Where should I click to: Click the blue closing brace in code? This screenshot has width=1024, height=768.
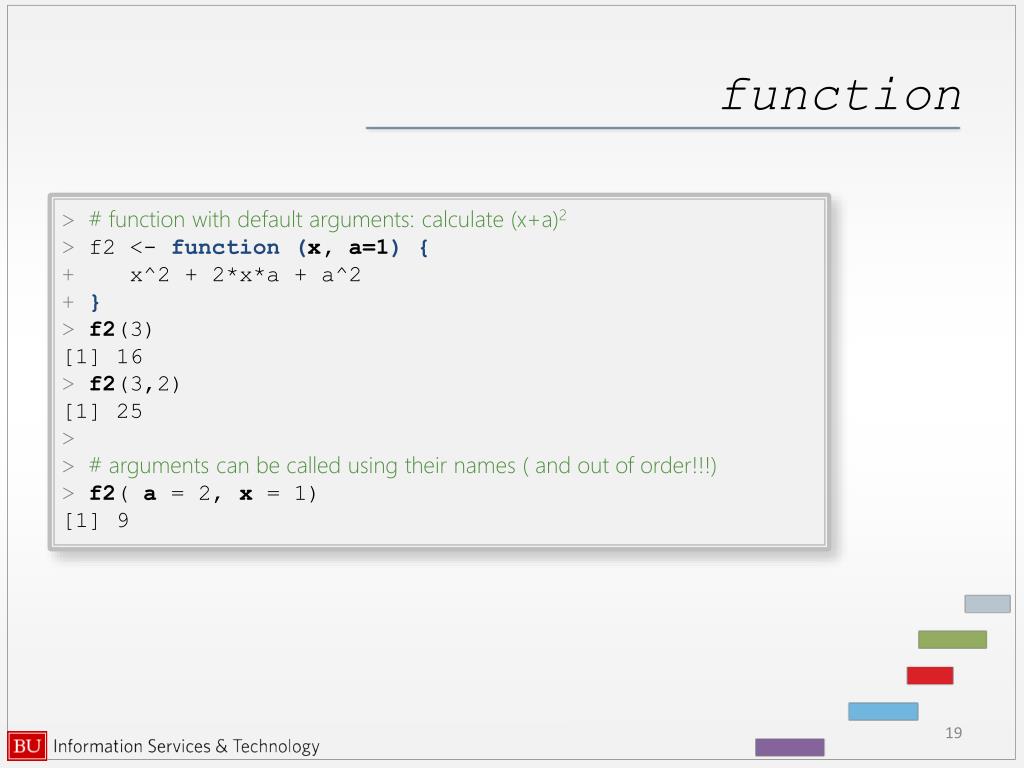click(95, 302)
